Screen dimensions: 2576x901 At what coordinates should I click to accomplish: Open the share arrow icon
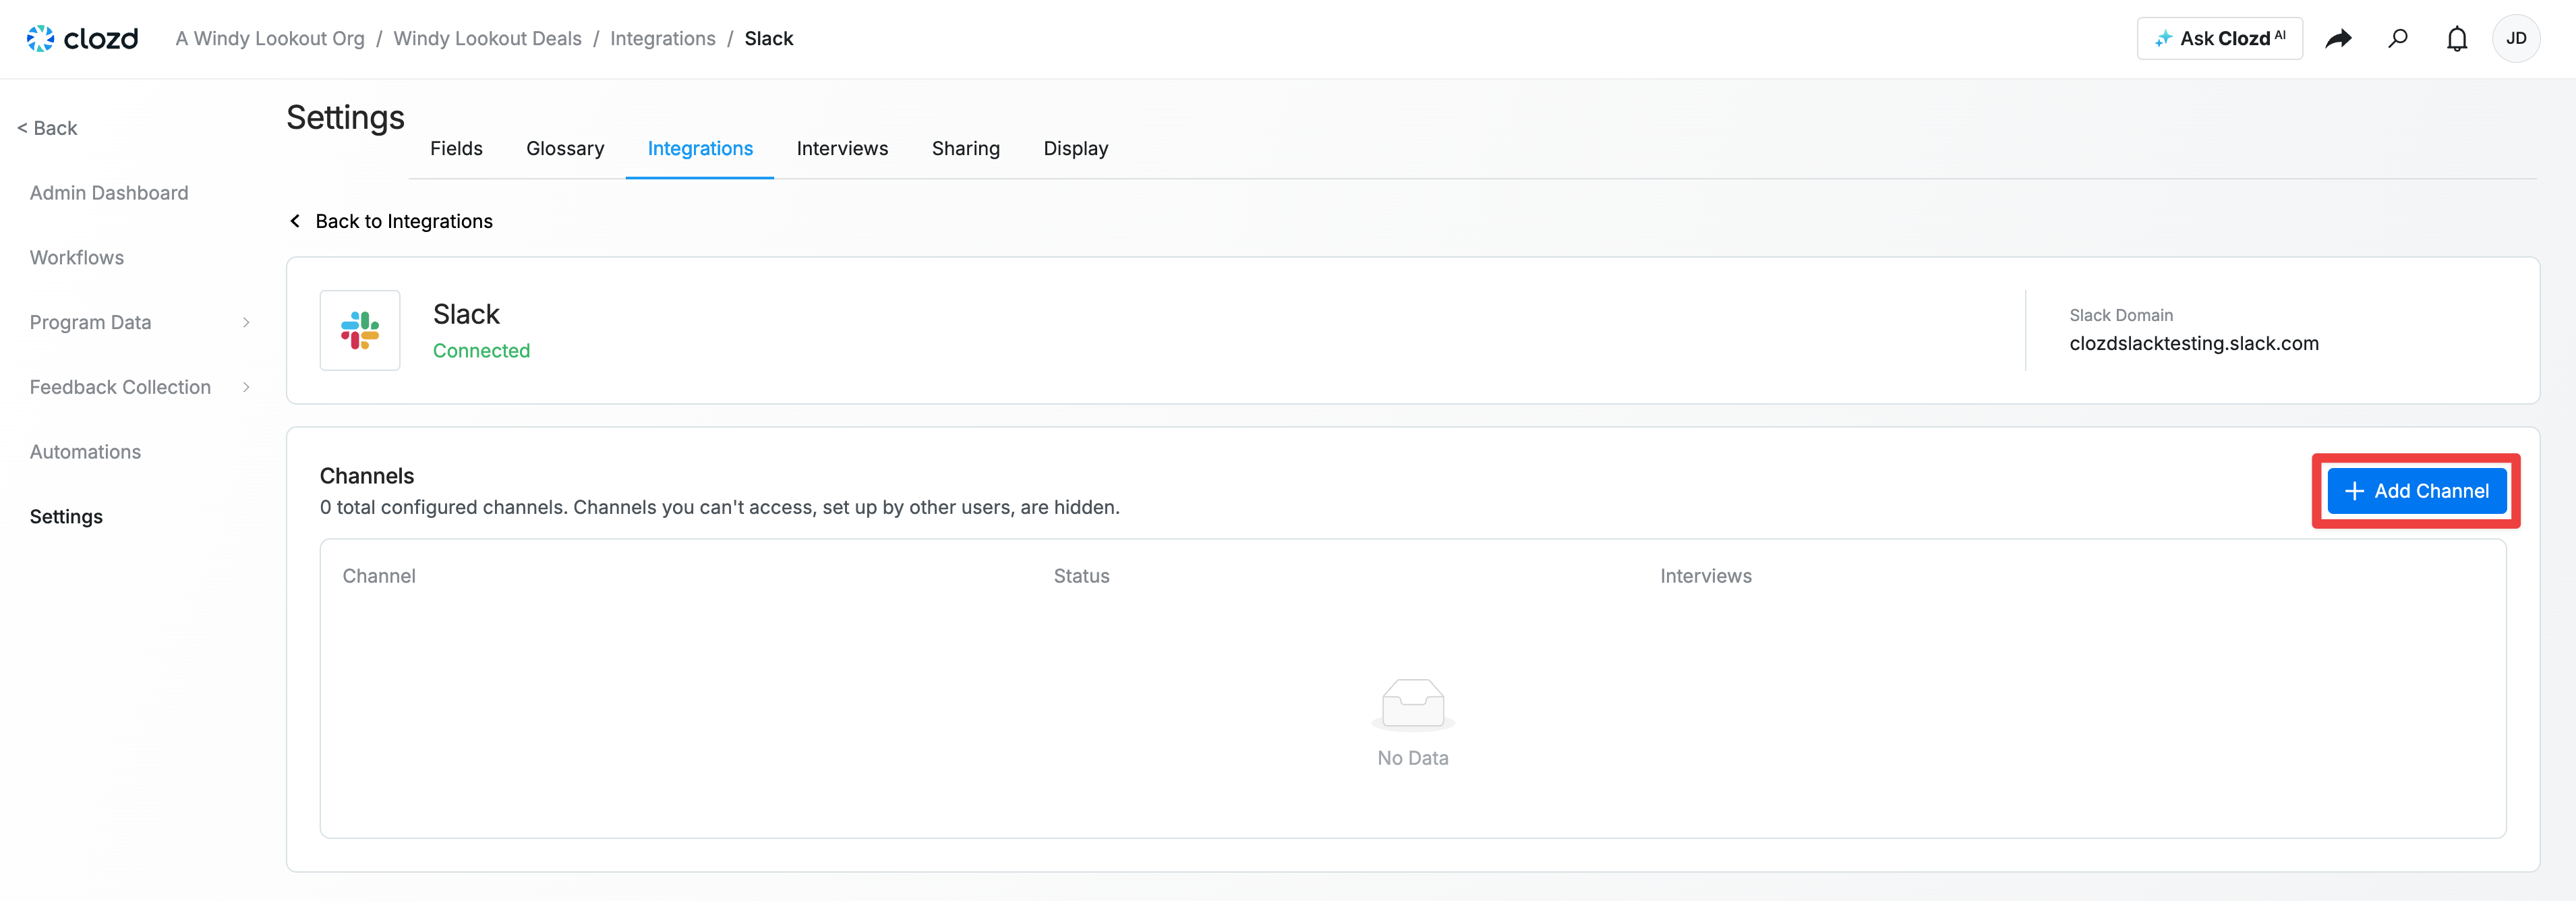[2338, 38]
